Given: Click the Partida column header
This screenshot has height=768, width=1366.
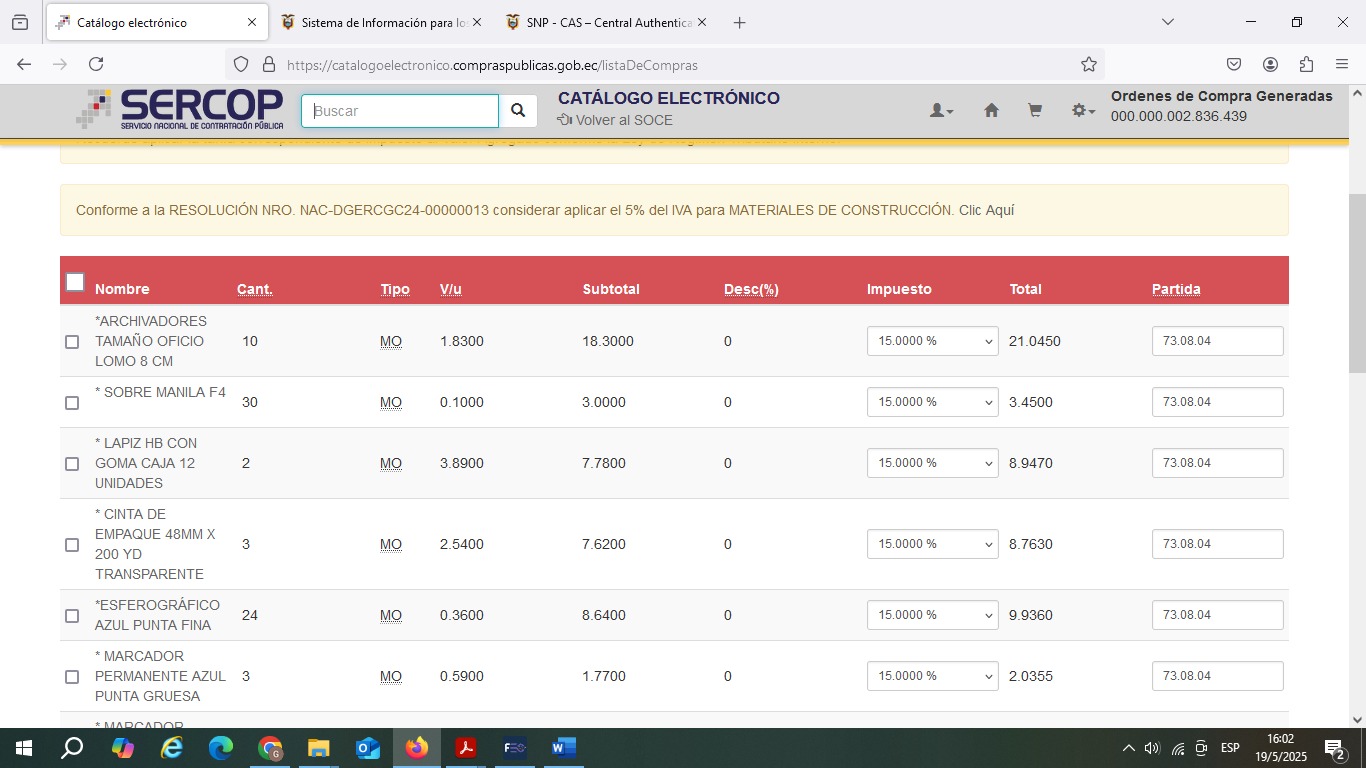Looking at the screenshot, I should click(1176, 289).
